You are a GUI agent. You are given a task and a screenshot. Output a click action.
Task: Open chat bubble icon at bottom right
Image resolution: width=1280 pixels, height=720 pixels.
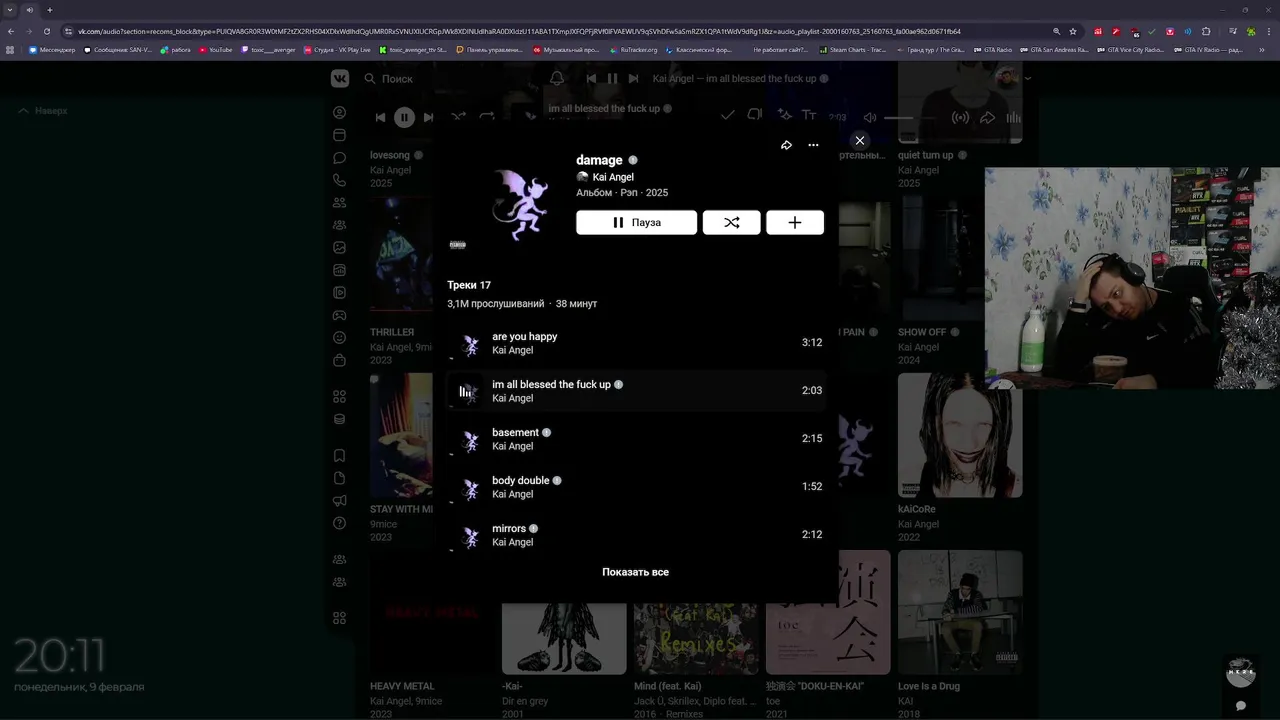point(1241,705)
